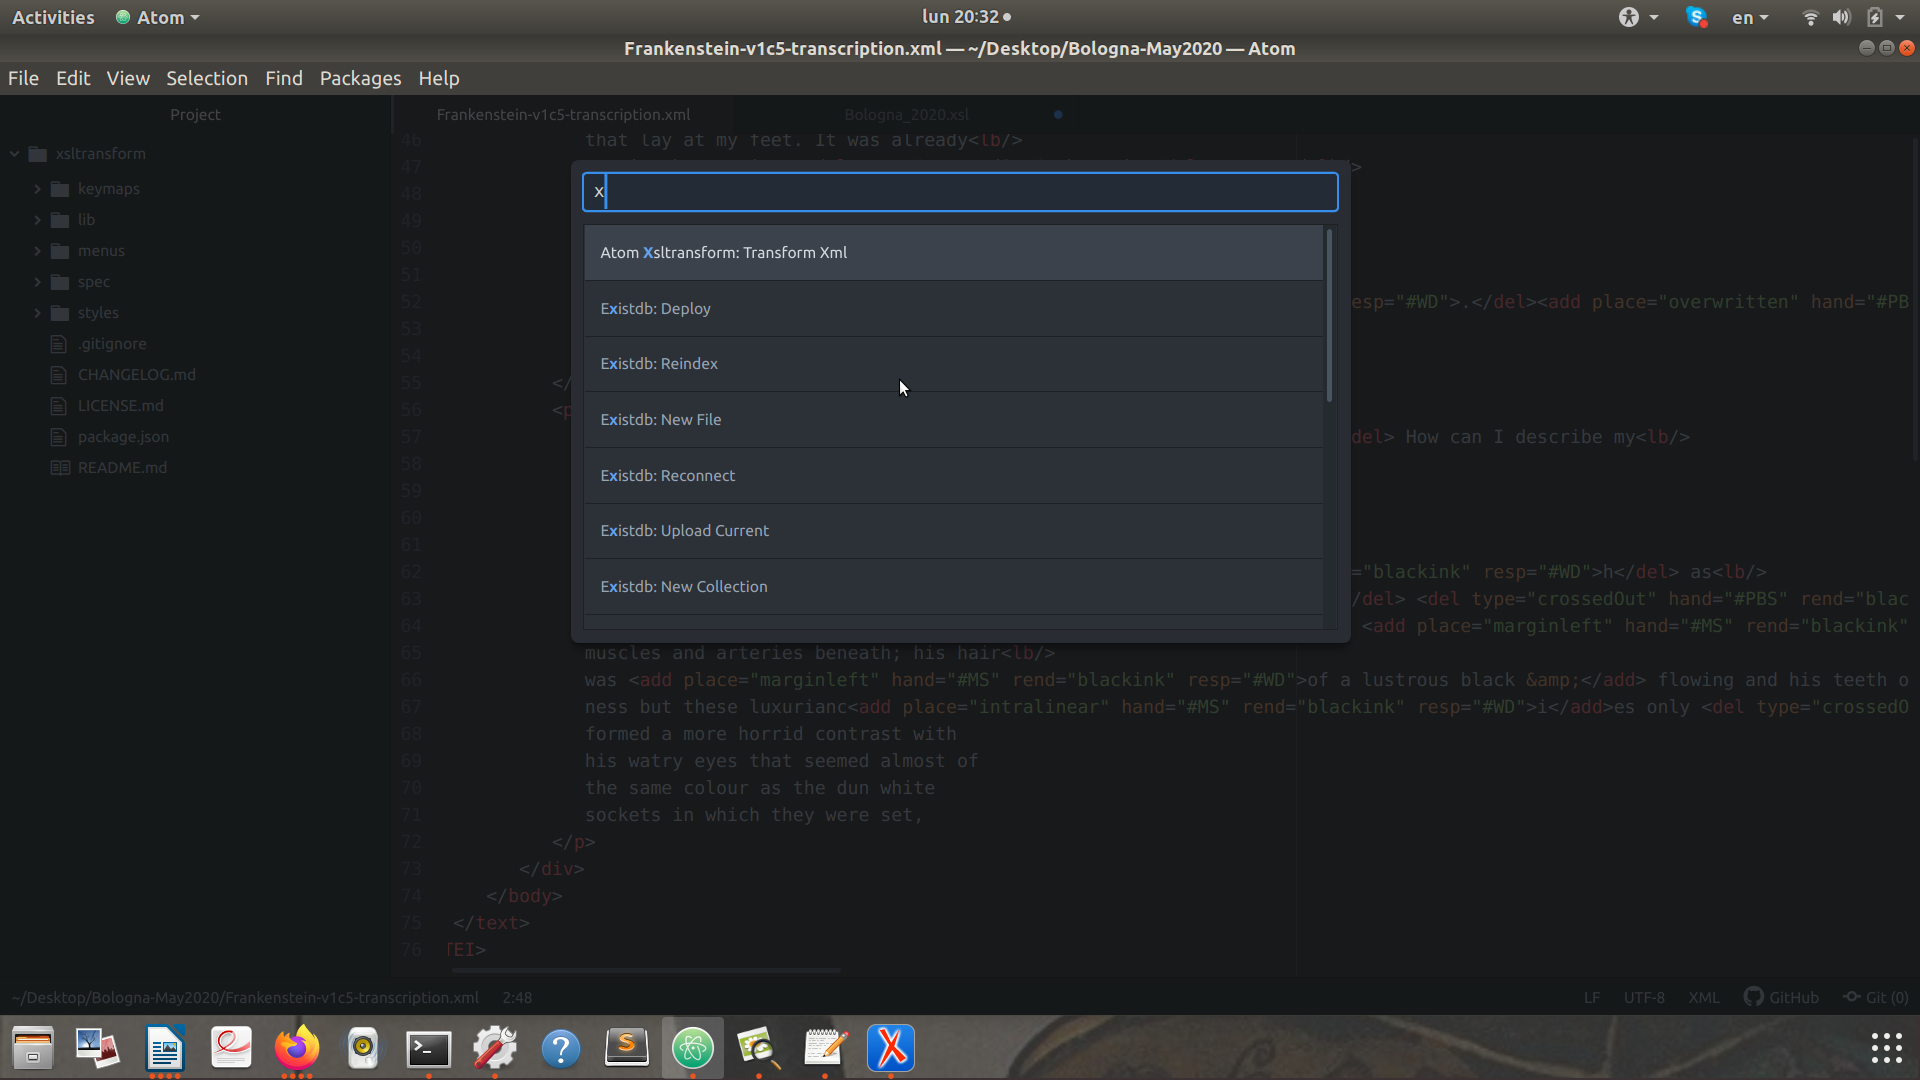The height and width of the screenshot is (1080, 1920).
Task: Open oXygen XML editor dock icon
Action: point(891,1047)
